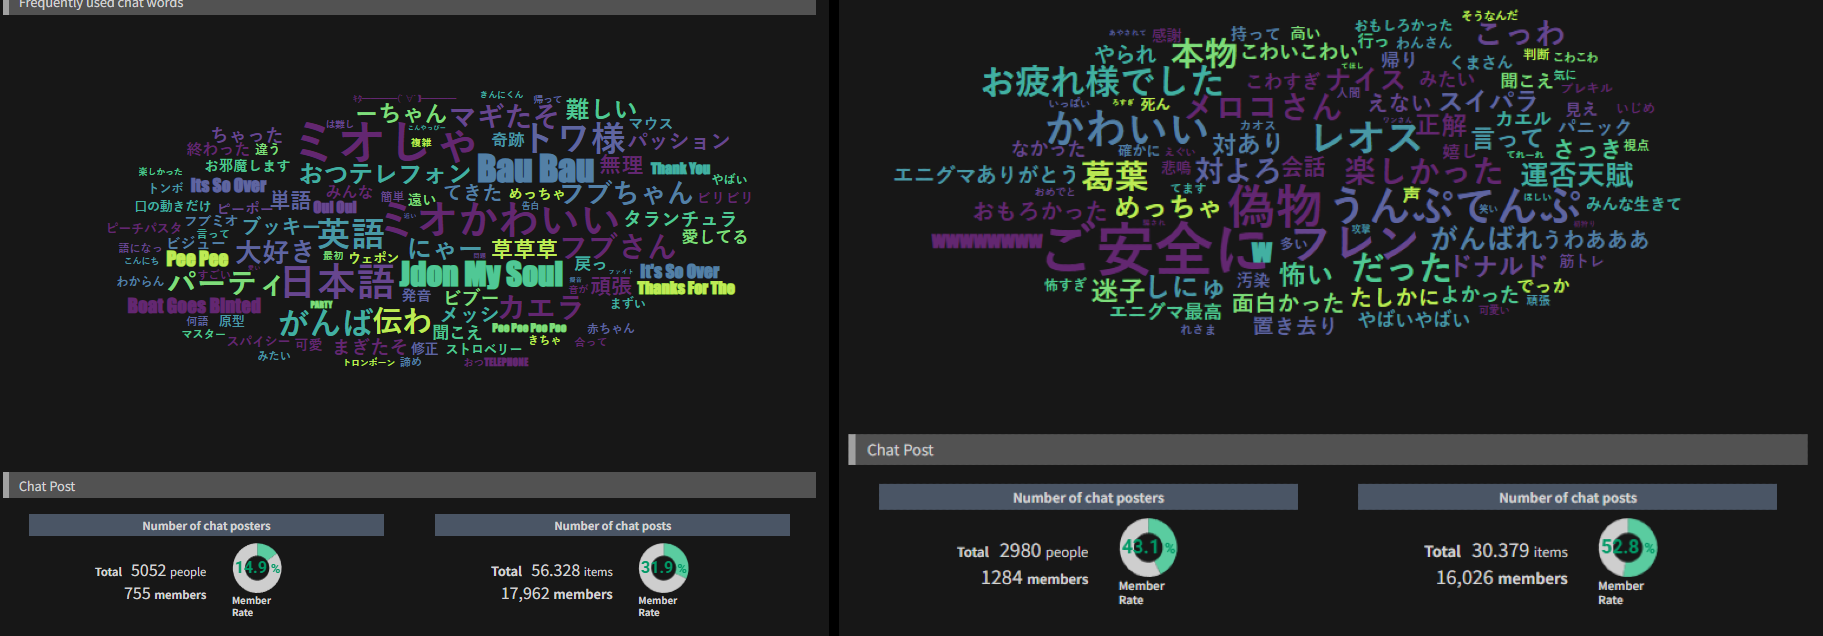Click the 'エニグマ最高' word in right cloud
Viewport: 1823px width, 636px height.
[1165, 312]
